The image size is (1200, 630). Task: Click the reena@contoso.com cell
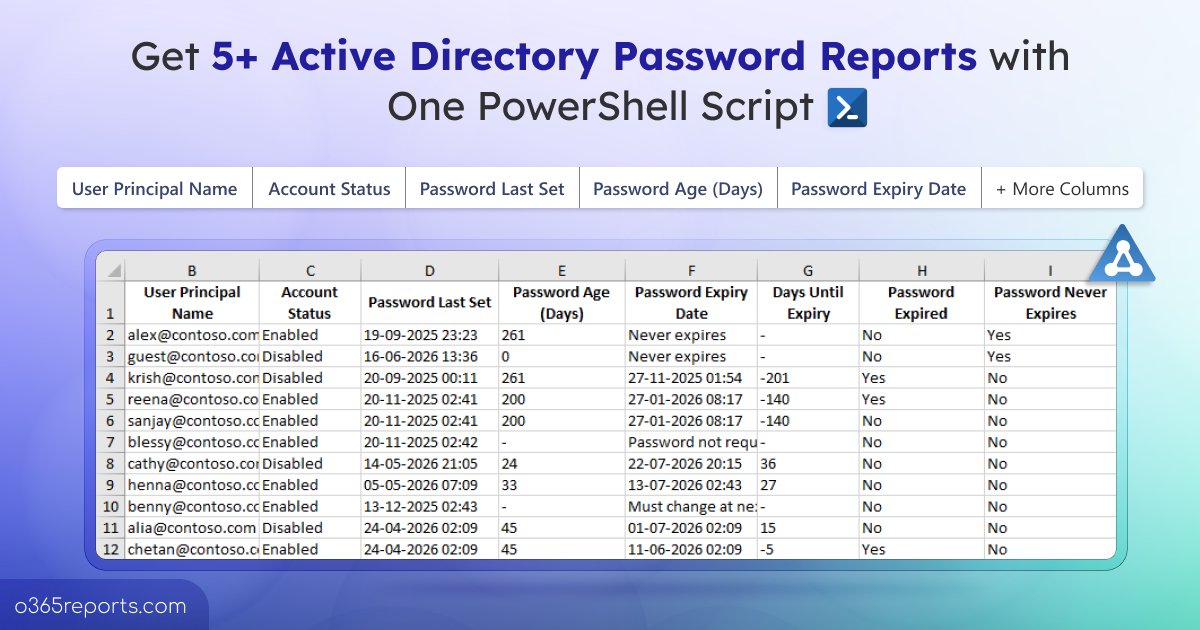[x=192, y=399]
